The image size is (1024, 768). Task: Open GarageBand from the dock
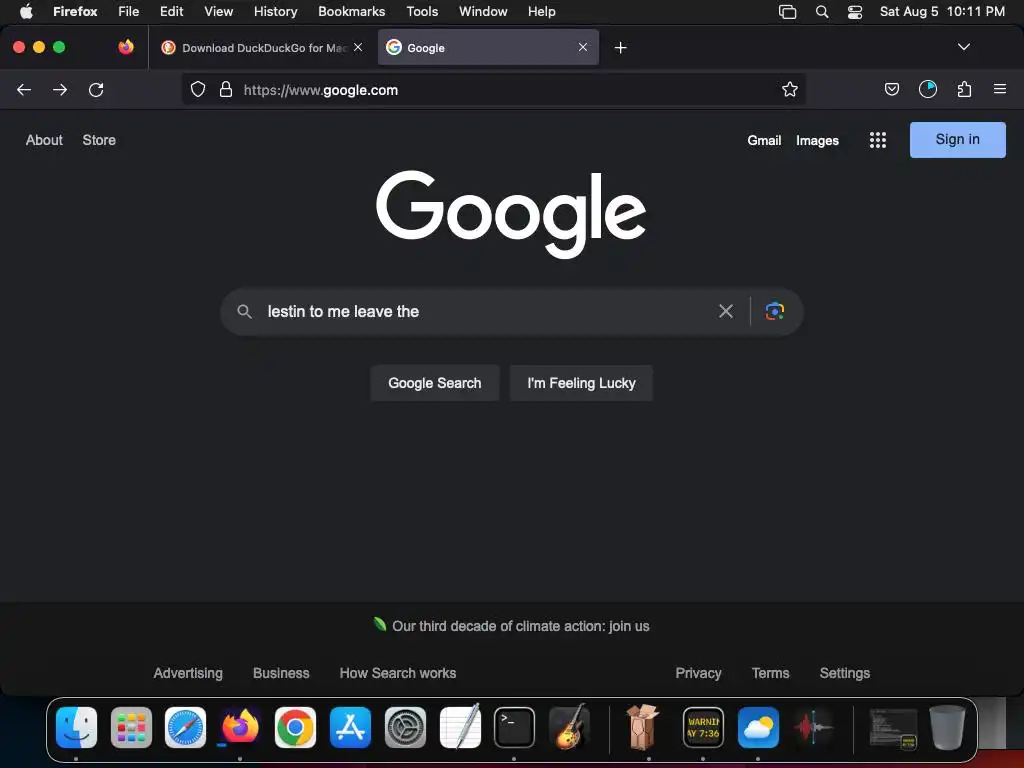569,727
